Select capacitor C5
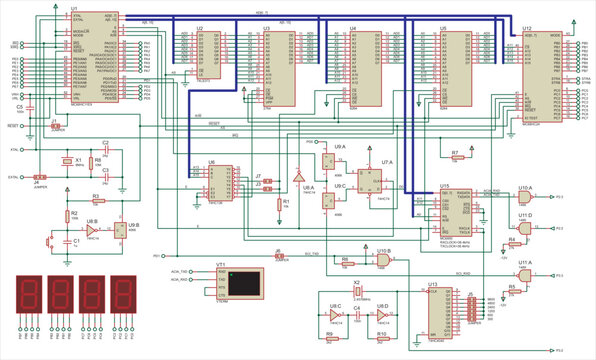The image size is (596, 360). 30,108
